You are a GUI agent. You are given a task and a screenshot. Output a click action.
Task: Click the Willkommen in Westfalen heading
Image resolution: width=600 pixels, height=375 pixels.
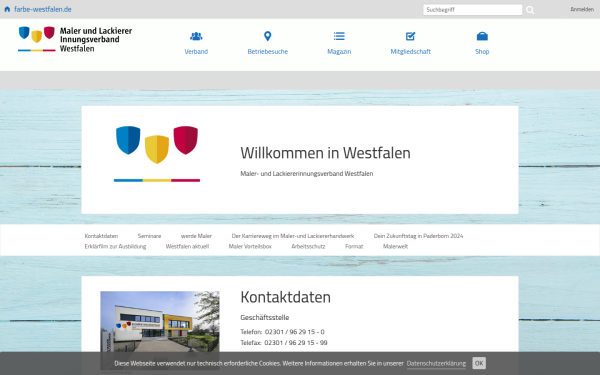(x=325, y=153)
